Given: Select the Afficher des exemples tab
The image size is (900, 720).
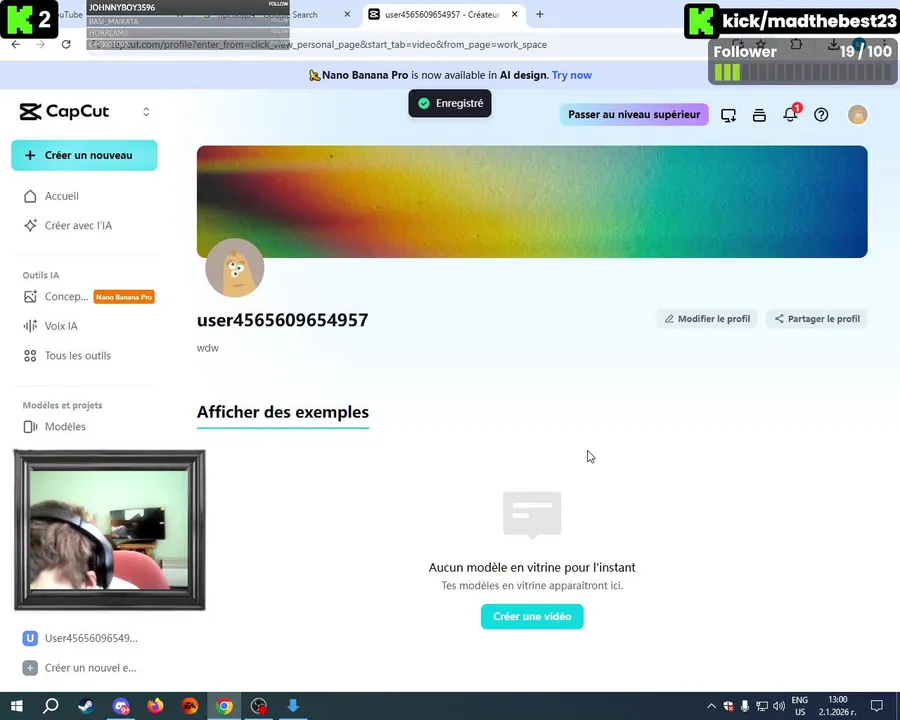Looking at the screenshot, I should [x=283, y=412].
